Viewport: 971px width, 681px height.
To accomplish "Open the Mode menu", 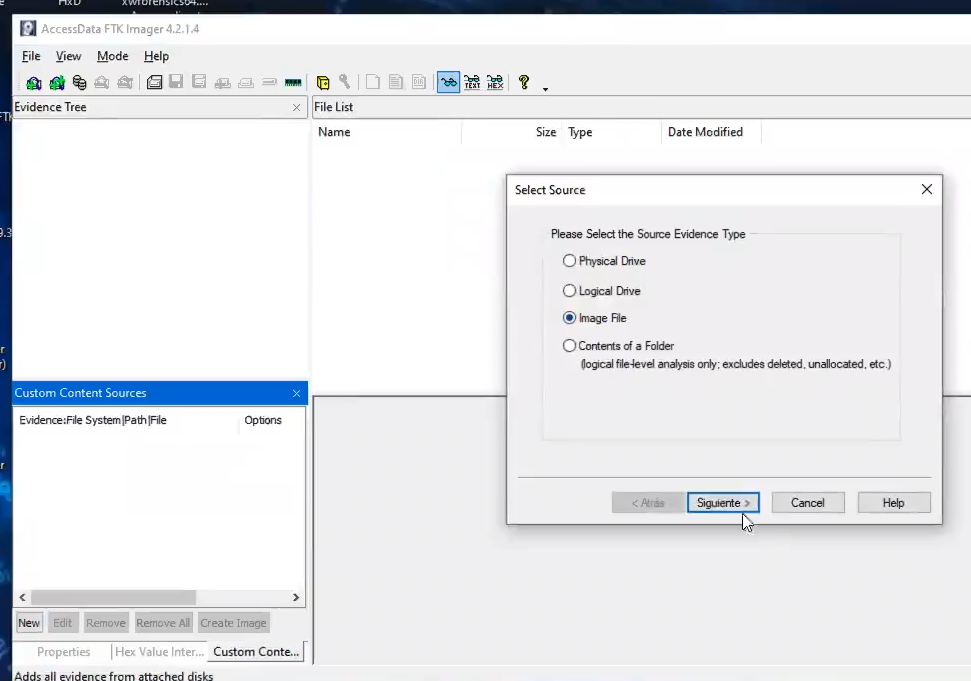I will pyautogui.click(x=113, y=56).
